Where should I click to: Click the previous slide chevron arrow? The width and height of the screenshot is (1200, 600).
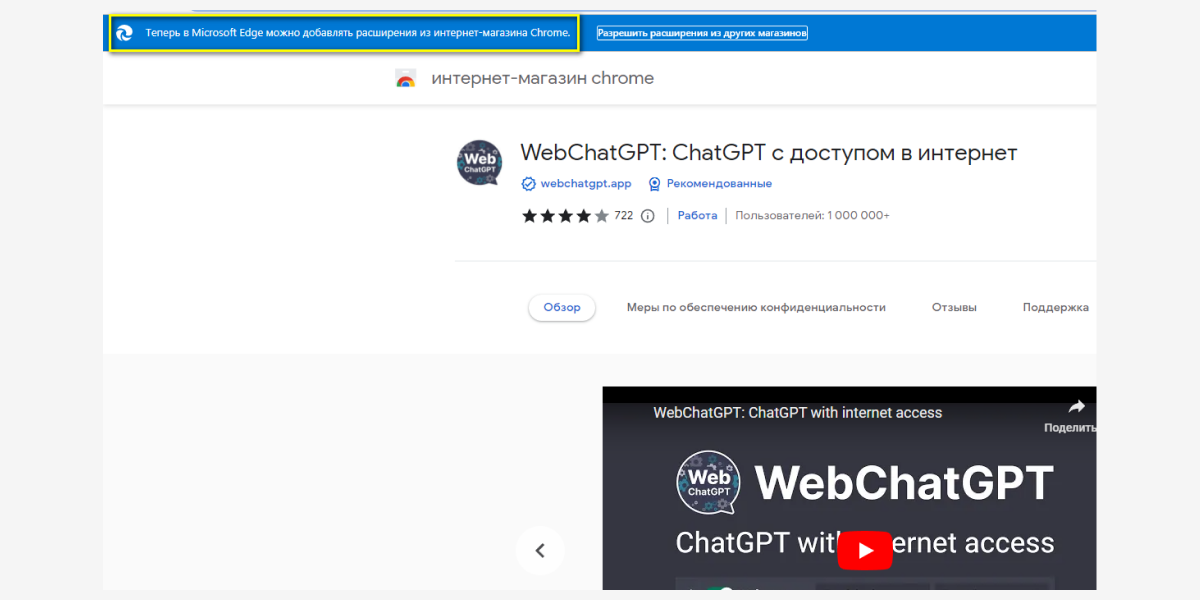[x=540, y=550]
